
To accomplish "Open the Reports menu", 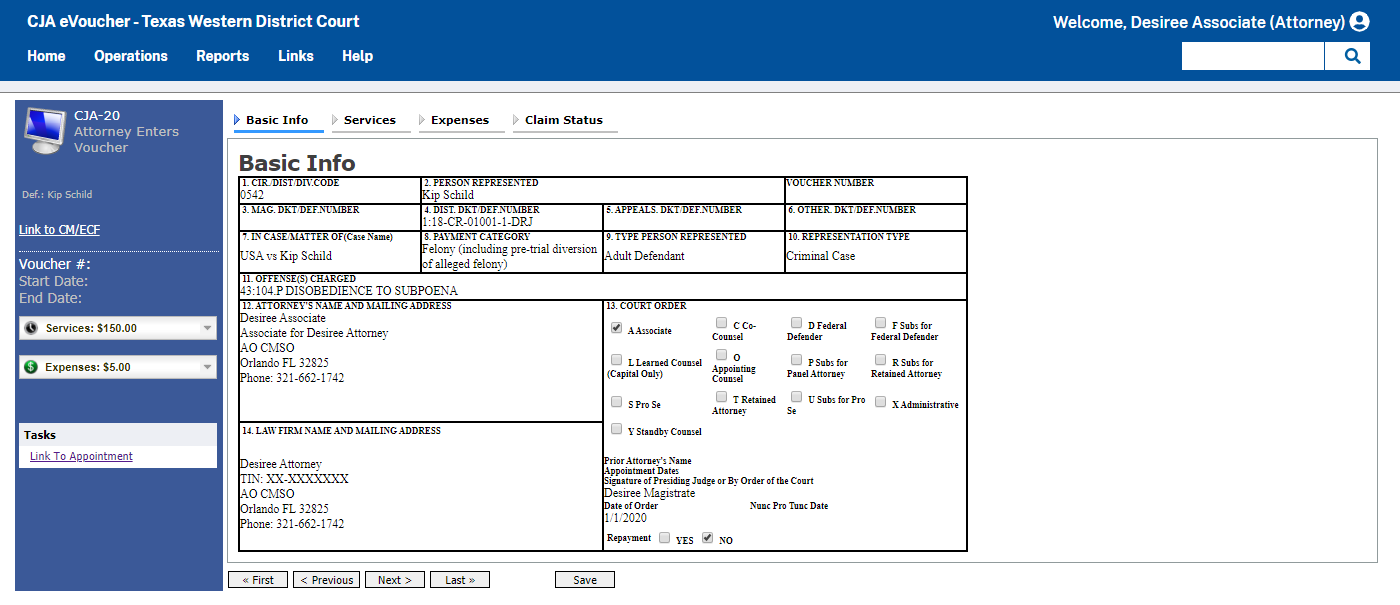I will (222, 56).
